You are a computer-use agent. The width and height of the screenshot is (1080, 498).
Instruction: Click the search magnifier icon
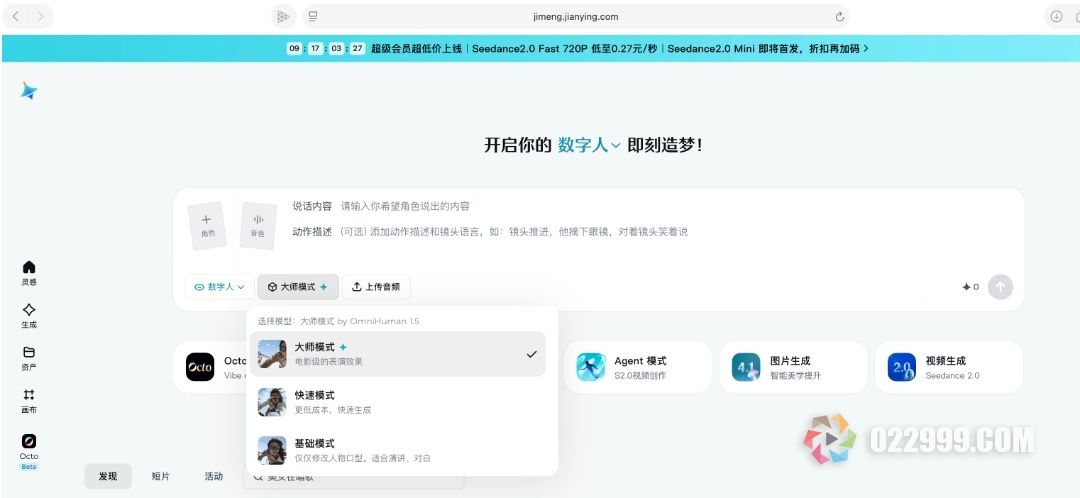click(258, 477)
